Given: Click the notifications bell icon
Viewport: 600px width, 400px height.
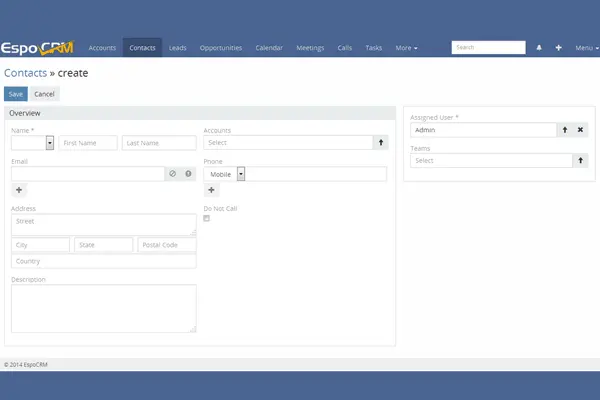Looking at the screenshot, I should 540,47.
